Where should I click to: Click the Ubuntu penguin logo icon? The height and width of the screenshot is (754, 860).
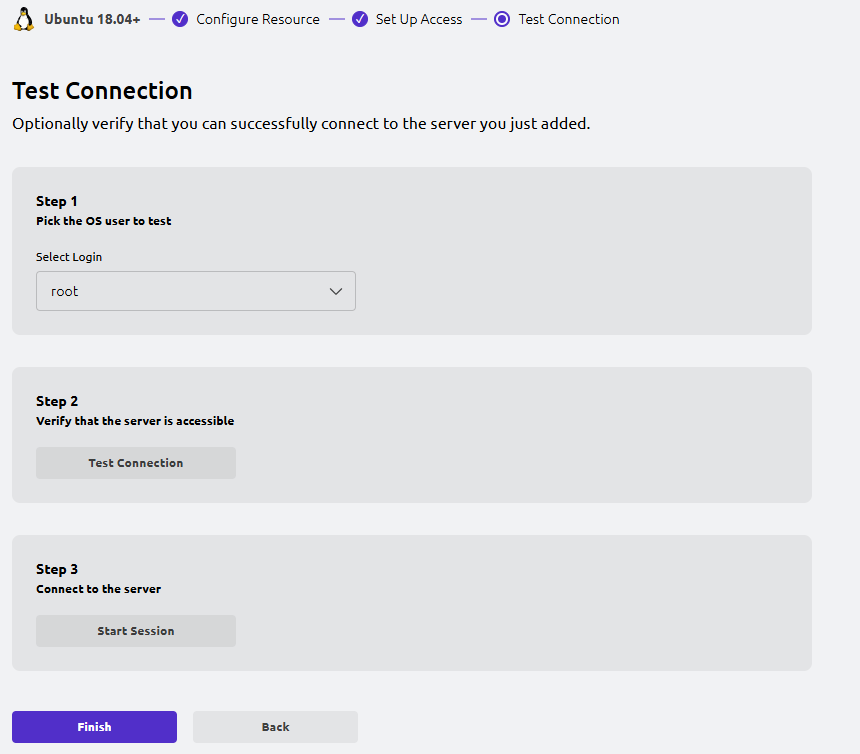(24, 19)
